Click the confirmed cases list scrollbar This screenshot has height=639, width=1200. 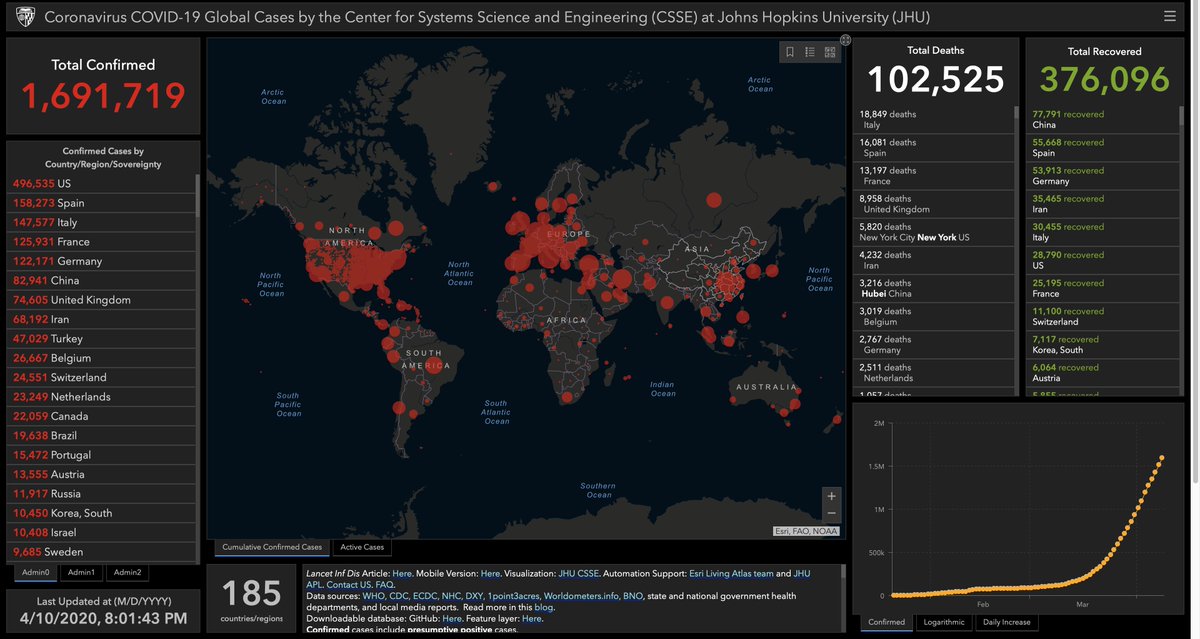pyautogui.click(x=197, y=196)
